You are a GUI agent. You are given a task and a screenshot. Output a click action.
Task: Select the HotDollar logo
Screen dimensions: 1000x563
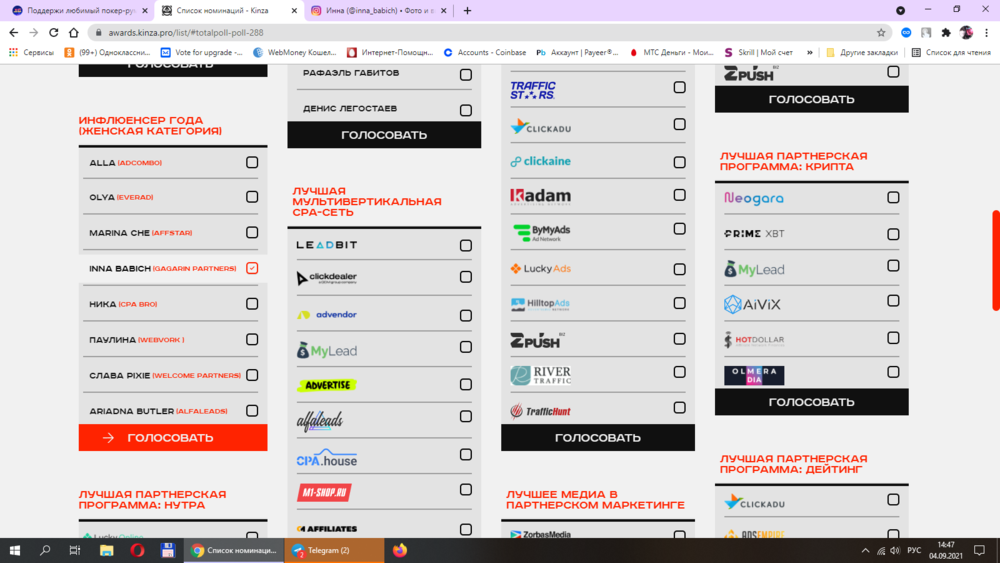pos(754,340)
